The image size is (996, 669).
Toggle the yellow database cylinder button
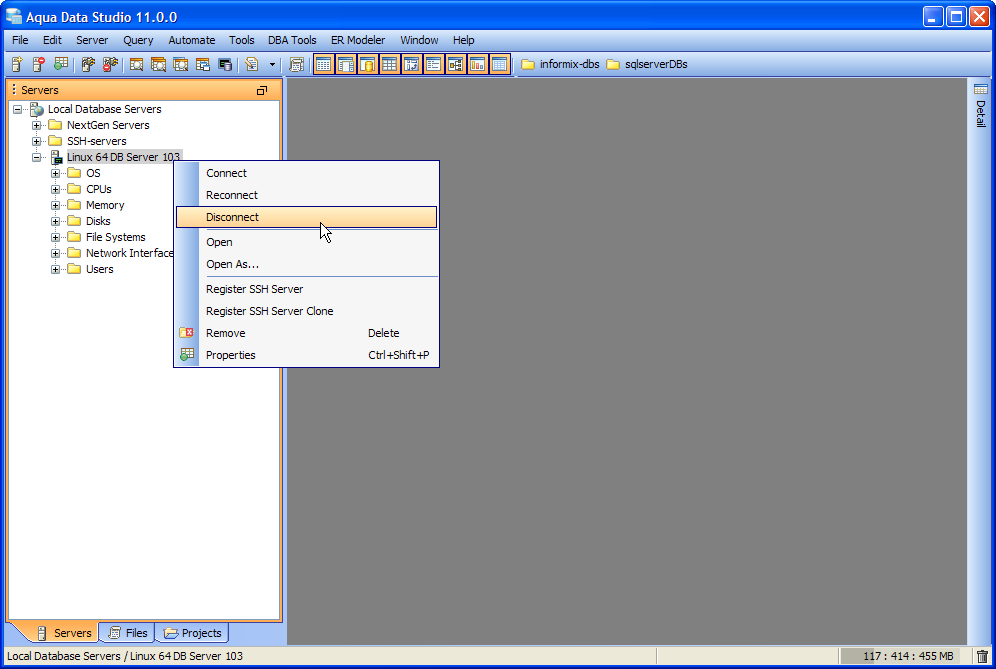coord(367,64)
